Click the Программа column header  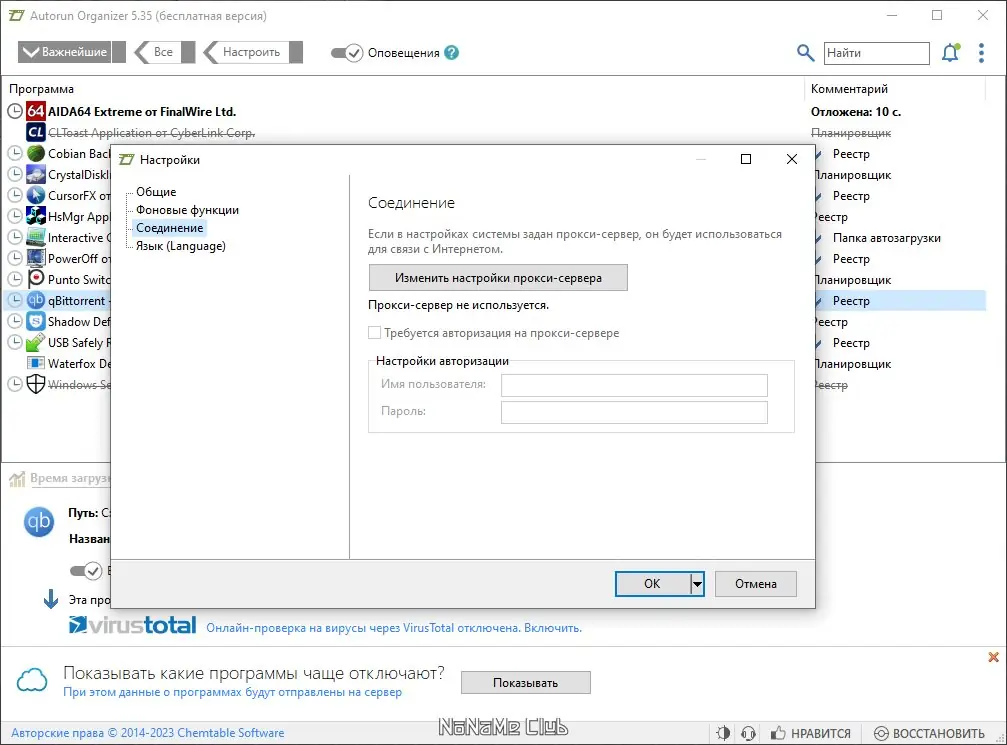tap(41, 89)
